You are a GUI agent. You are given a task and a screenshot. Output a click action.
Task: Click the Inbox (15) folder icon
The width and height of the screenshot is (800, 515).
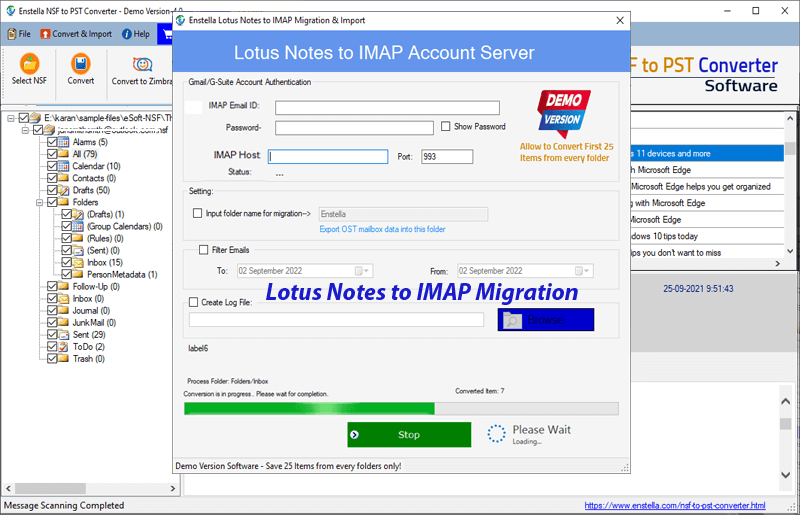(78, 262)
